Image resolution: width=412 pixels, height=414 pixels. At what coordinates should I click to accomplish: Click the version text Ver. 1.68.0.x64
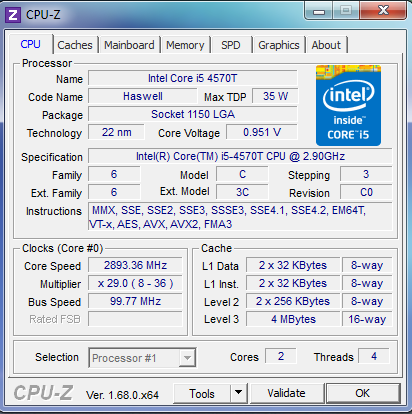pos(122,395)
